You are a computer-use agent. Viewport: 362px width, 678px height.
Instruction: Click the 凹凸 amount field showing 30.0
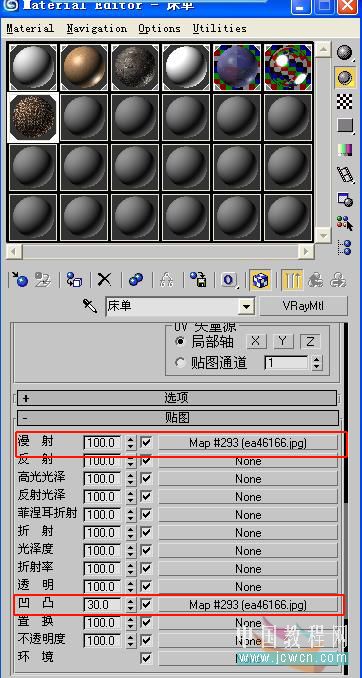[x=103, y=604]
